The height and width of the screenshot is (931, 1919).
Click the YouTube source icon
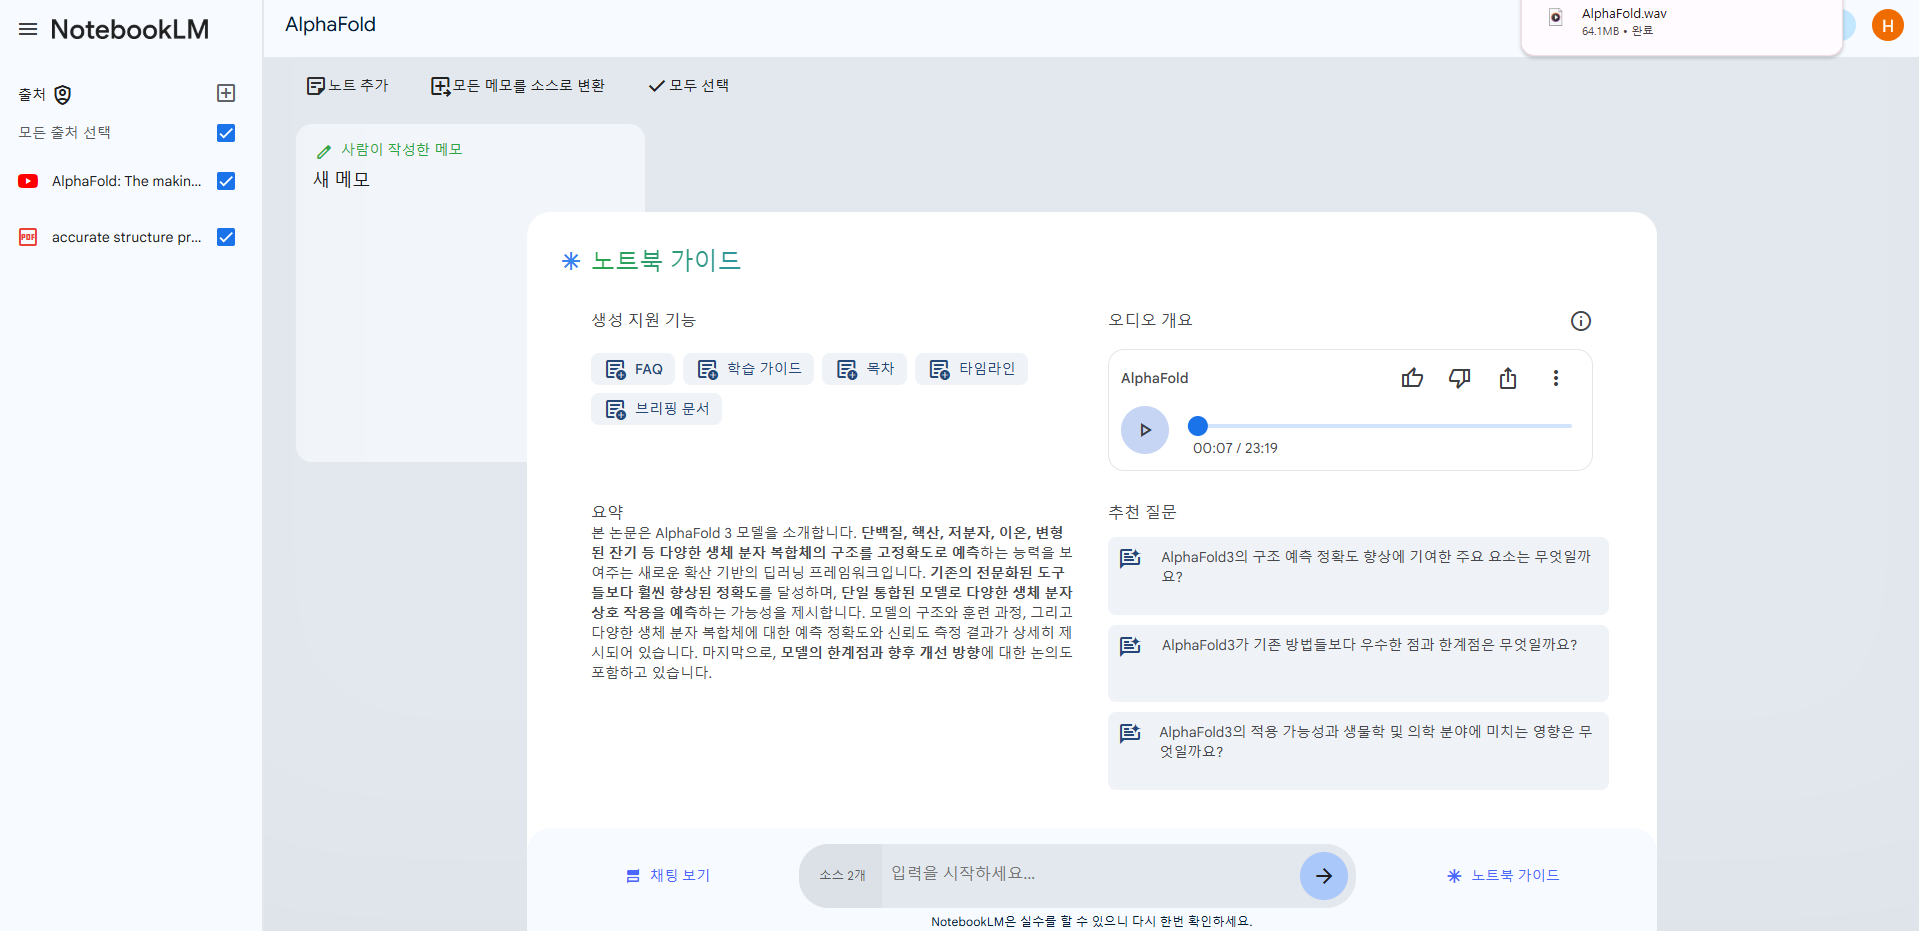coord(28,181)
